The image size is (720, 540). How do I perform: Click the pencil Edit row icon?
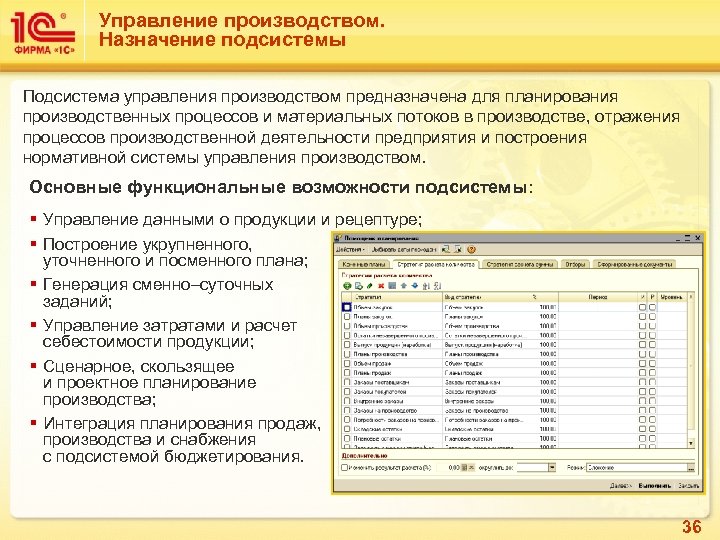370,286
